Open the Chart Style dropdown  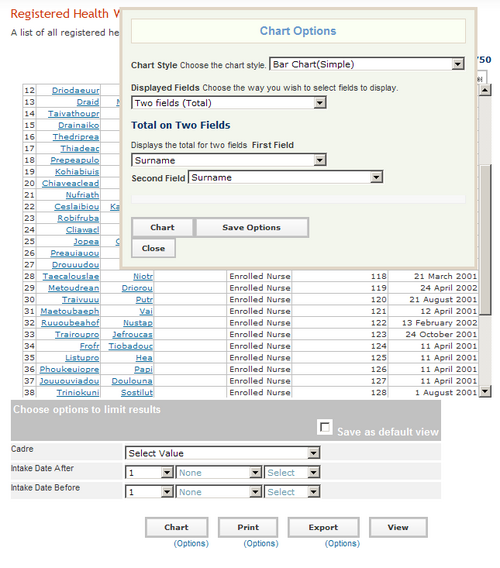pyautogui.click(x=367, y=64)
